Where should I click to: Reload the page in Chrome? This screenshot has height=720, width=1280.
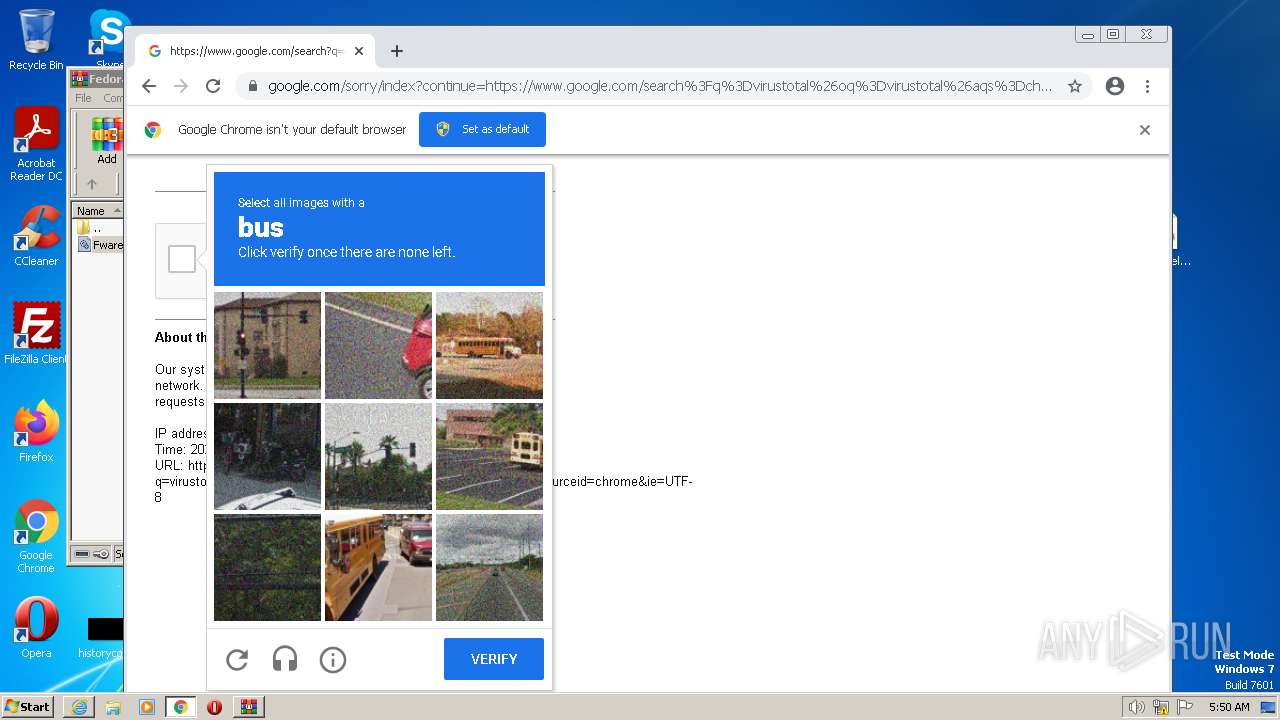213,86
